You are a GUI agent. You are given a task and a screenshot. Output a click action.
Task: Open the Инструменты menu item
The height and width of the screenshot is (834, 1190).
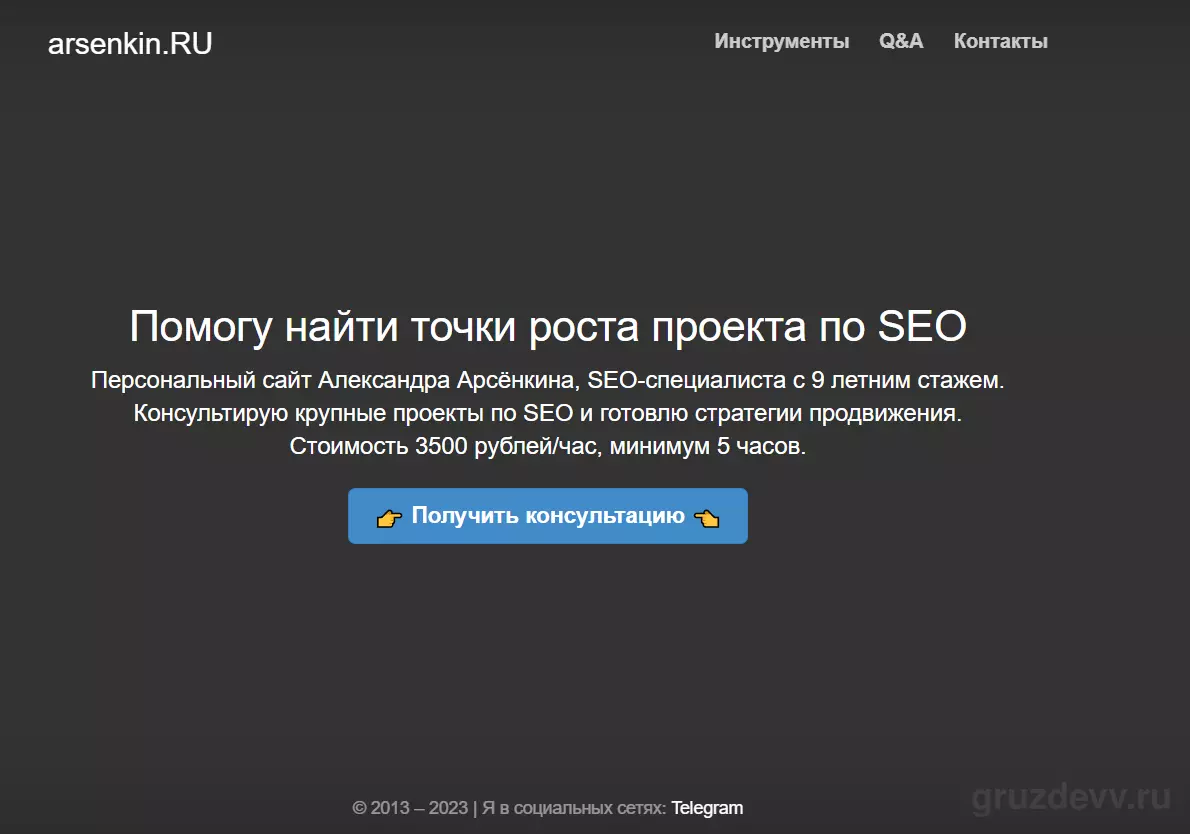(x=782, y=41)
